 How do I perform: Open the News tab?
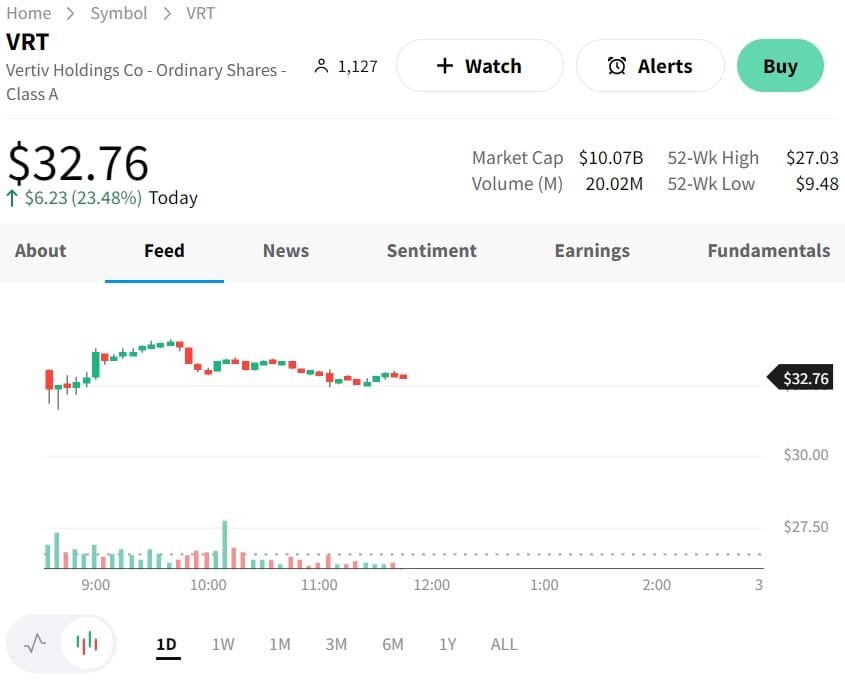coord(286,251)
